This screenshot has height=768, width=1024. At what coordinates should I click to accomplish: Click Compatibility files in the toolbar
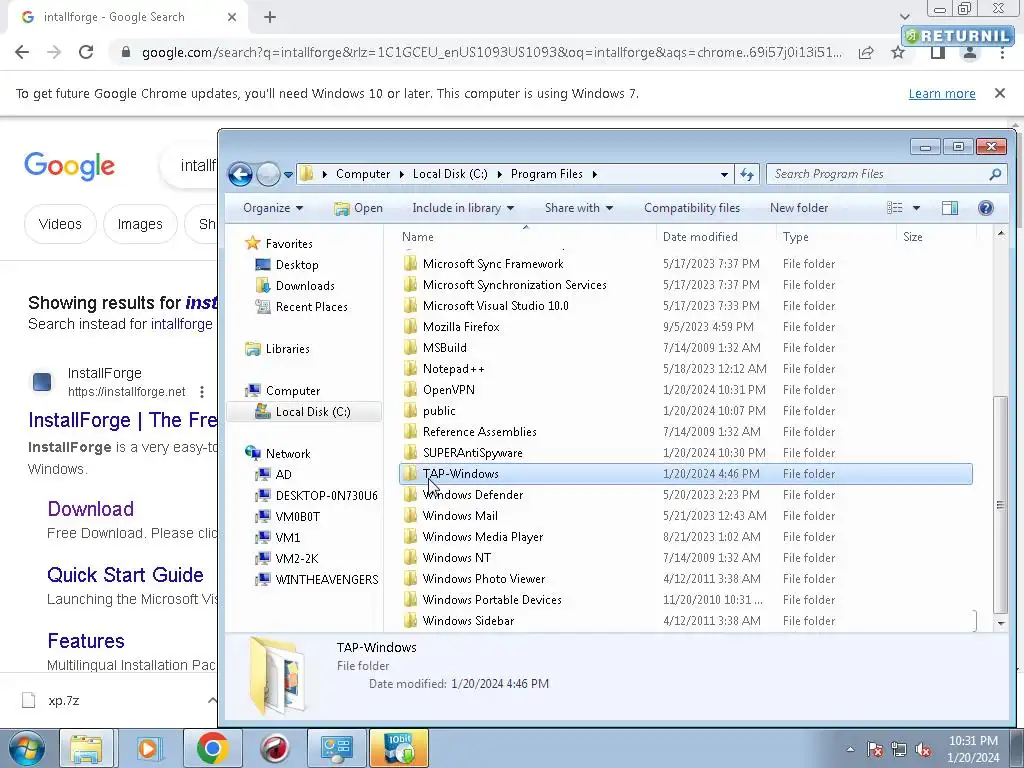tap(692, 208)
